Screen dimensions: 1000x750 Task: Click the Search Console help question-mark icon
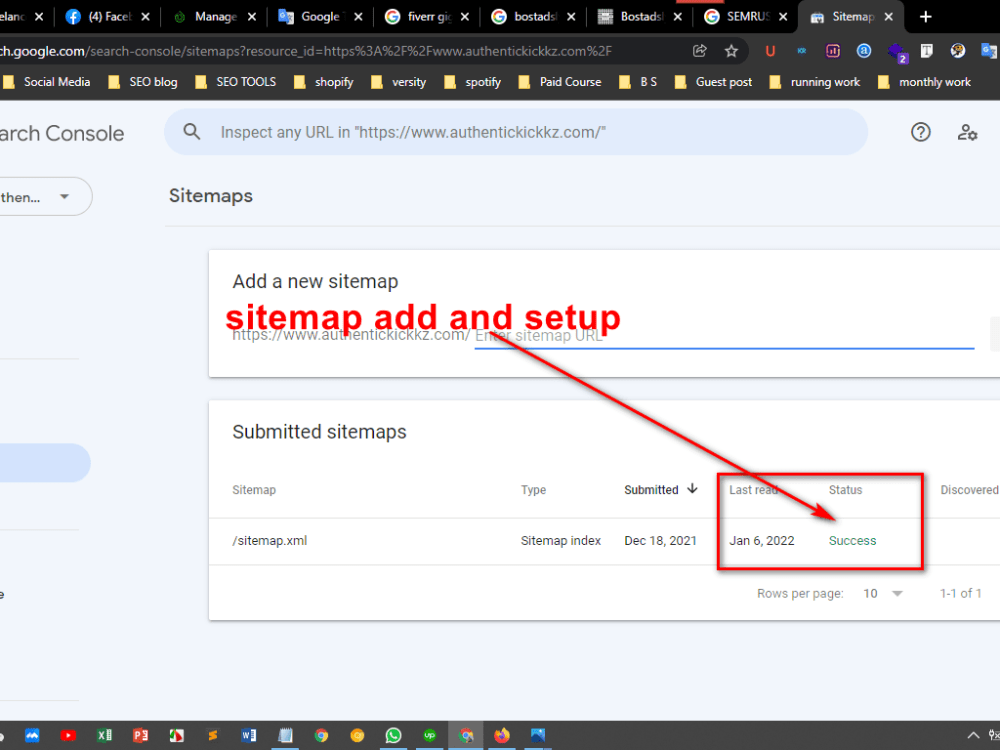tap(920, 132)
